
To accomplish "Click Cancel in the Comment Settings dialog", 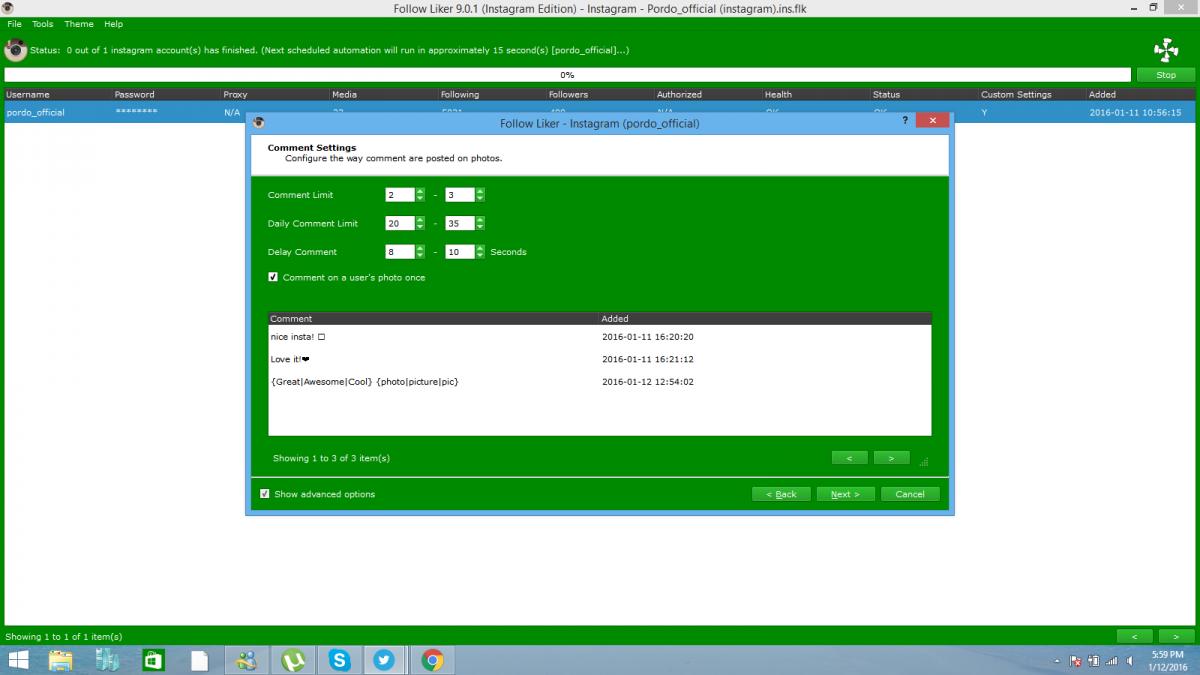I will (x=910, y=494).
